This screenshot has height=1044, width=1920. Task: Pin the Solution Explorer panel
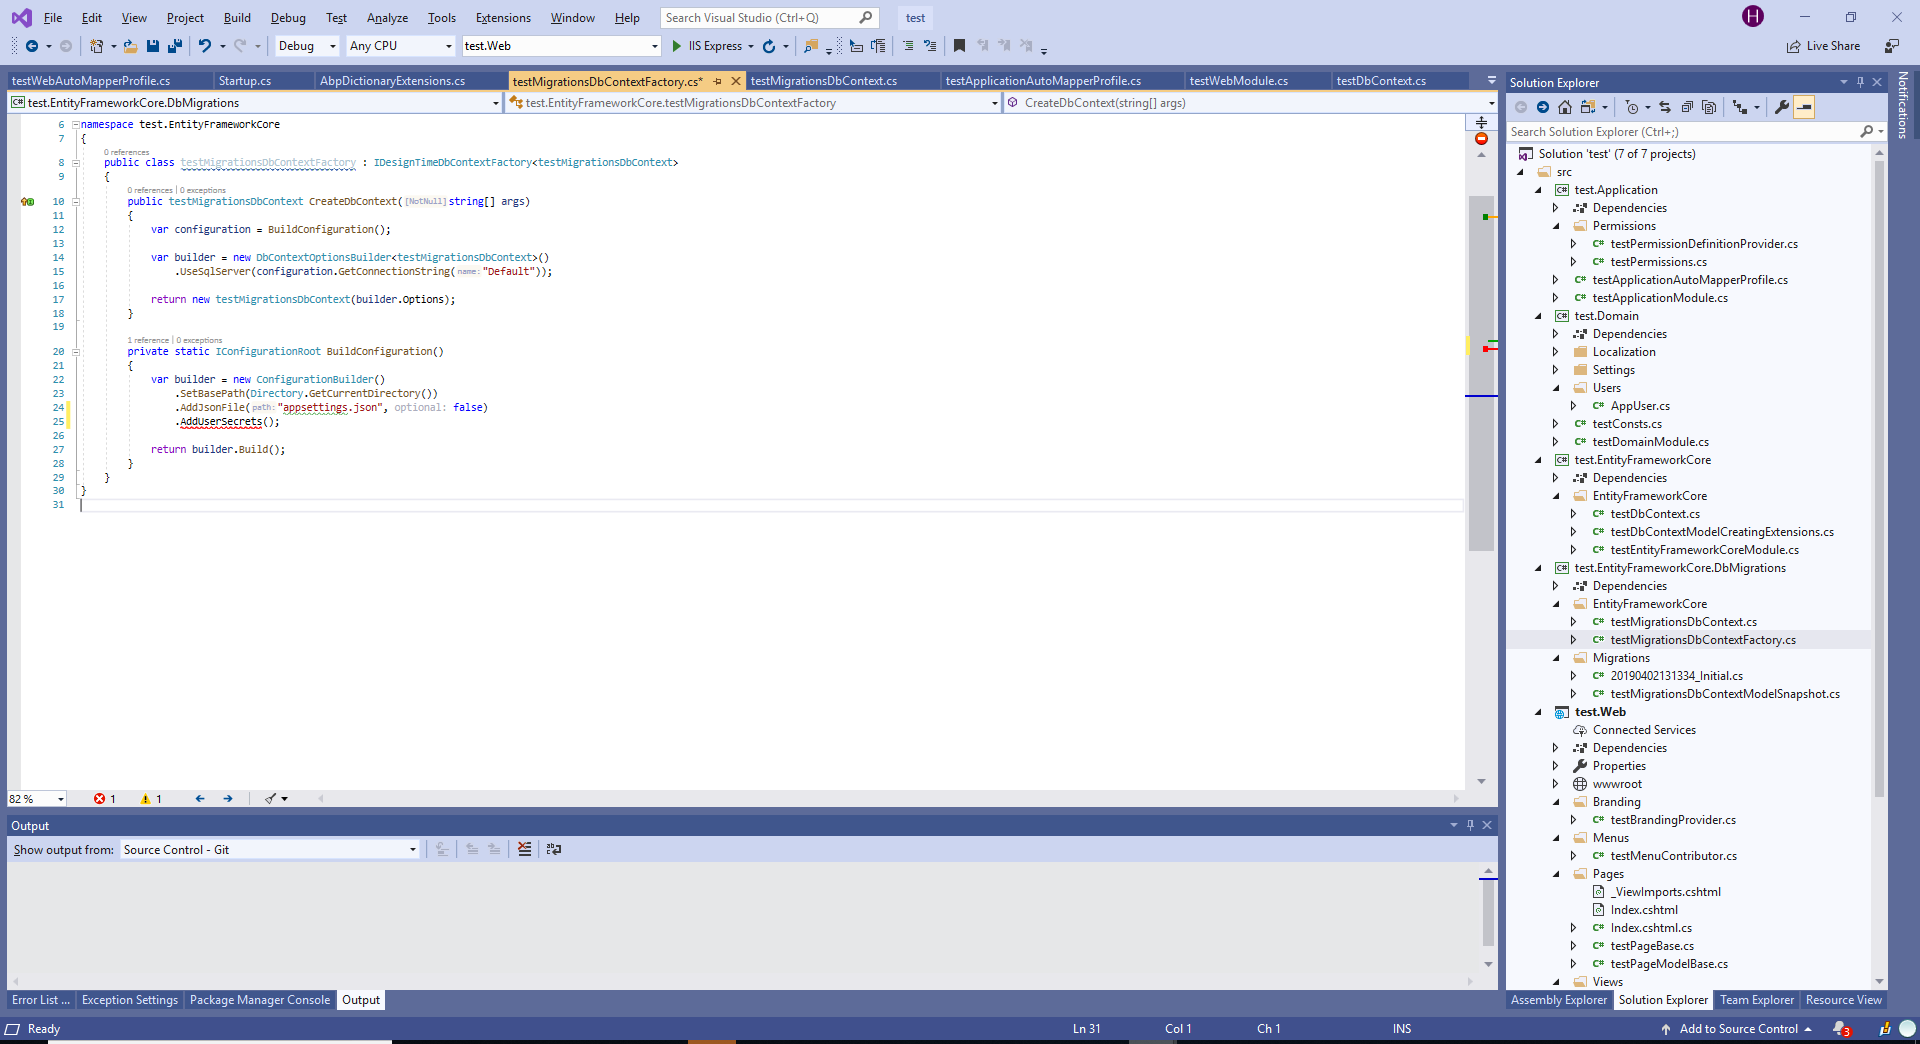[1860, 82]
